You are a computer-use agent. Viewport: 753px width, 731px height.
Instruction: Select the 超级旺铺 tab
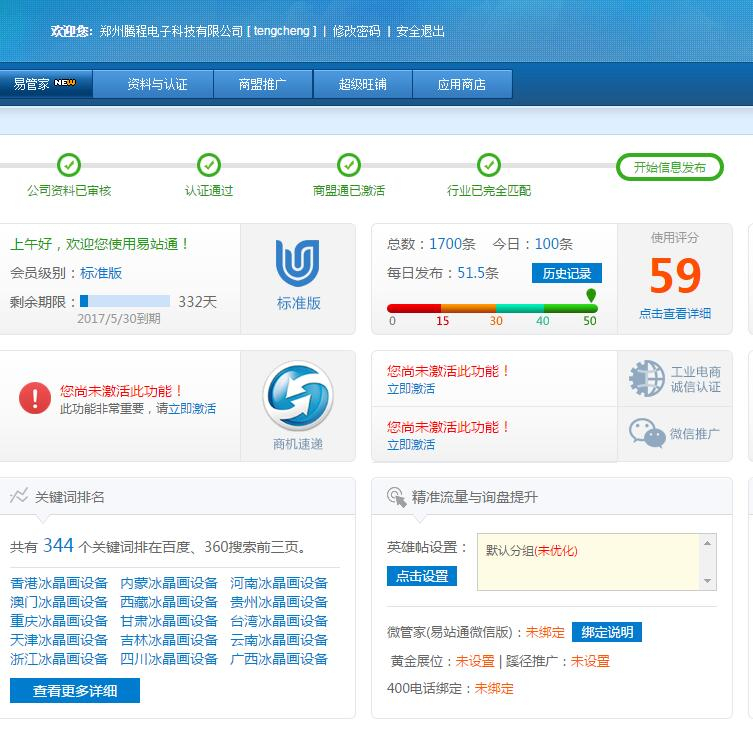coord(363,84)
